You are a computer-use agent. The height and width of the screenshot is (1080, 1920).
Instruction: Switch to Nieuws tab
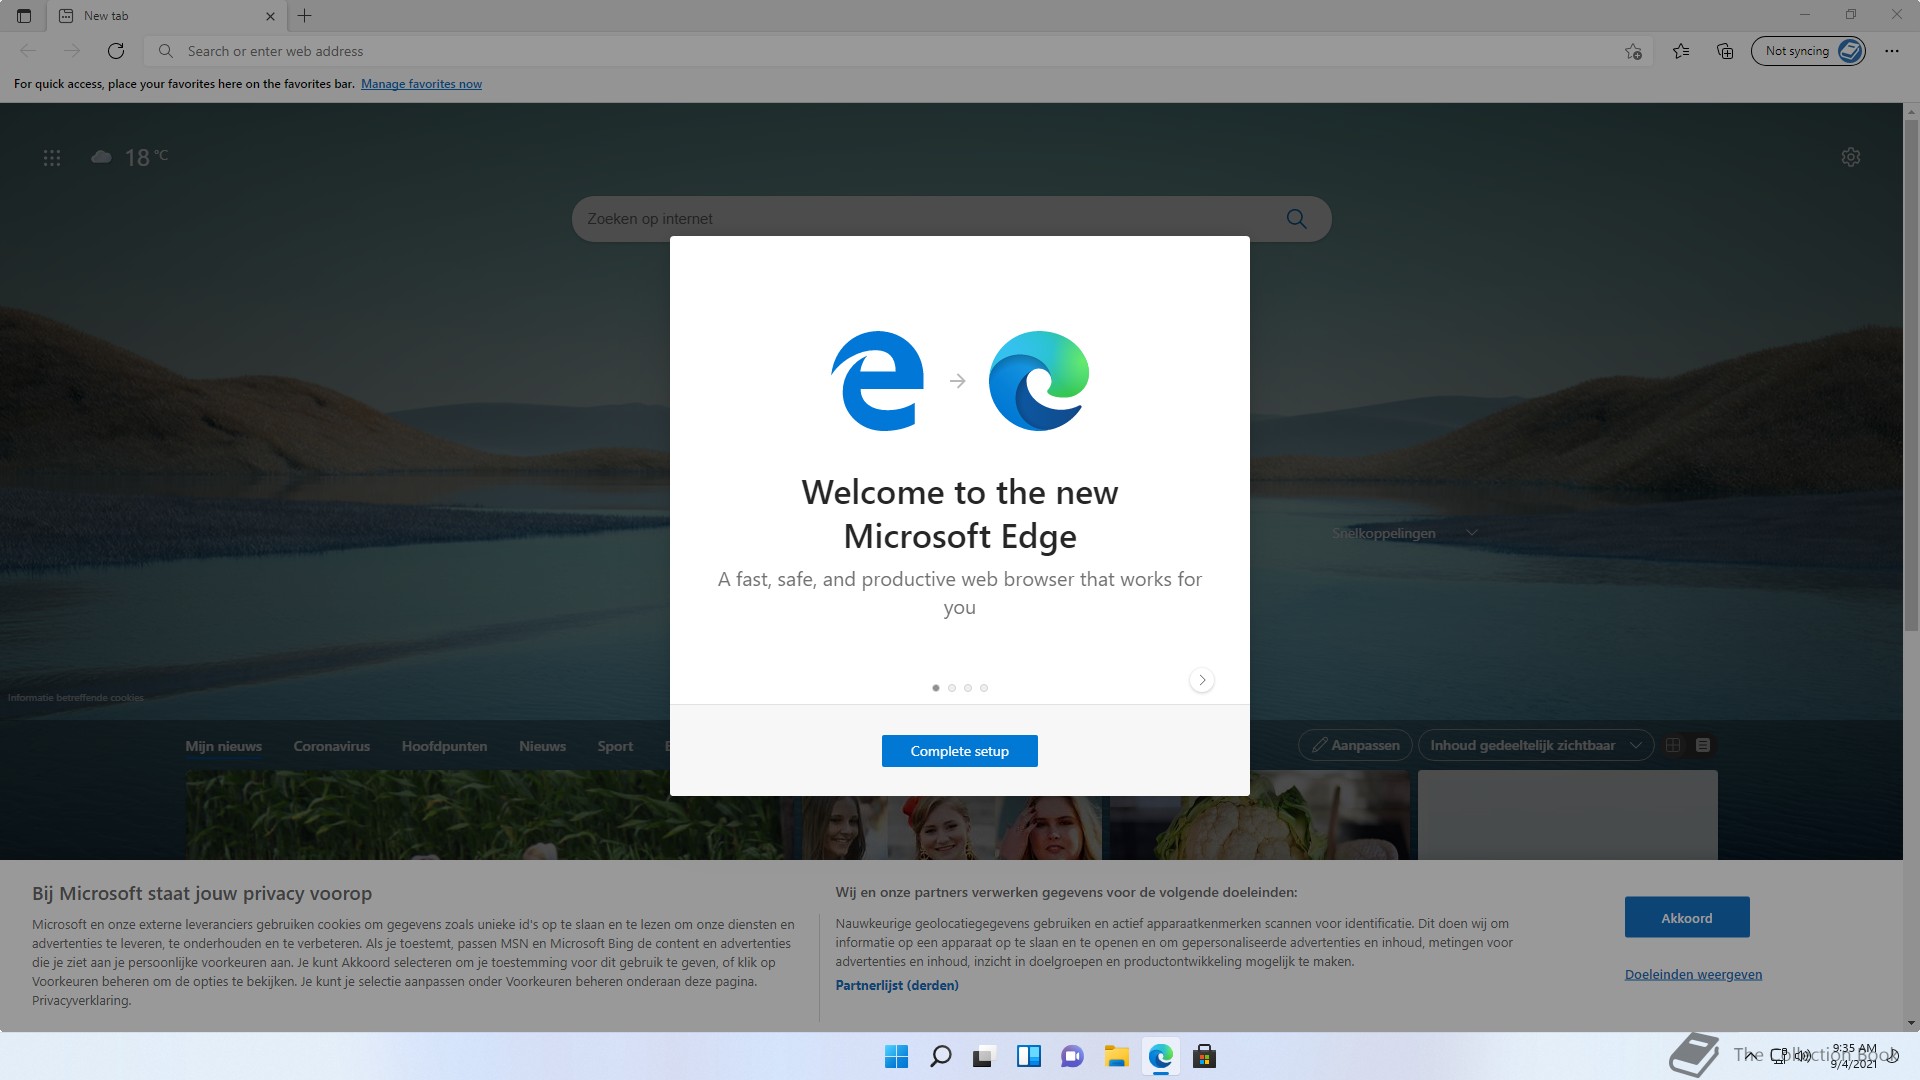click(x=543, y=746)
